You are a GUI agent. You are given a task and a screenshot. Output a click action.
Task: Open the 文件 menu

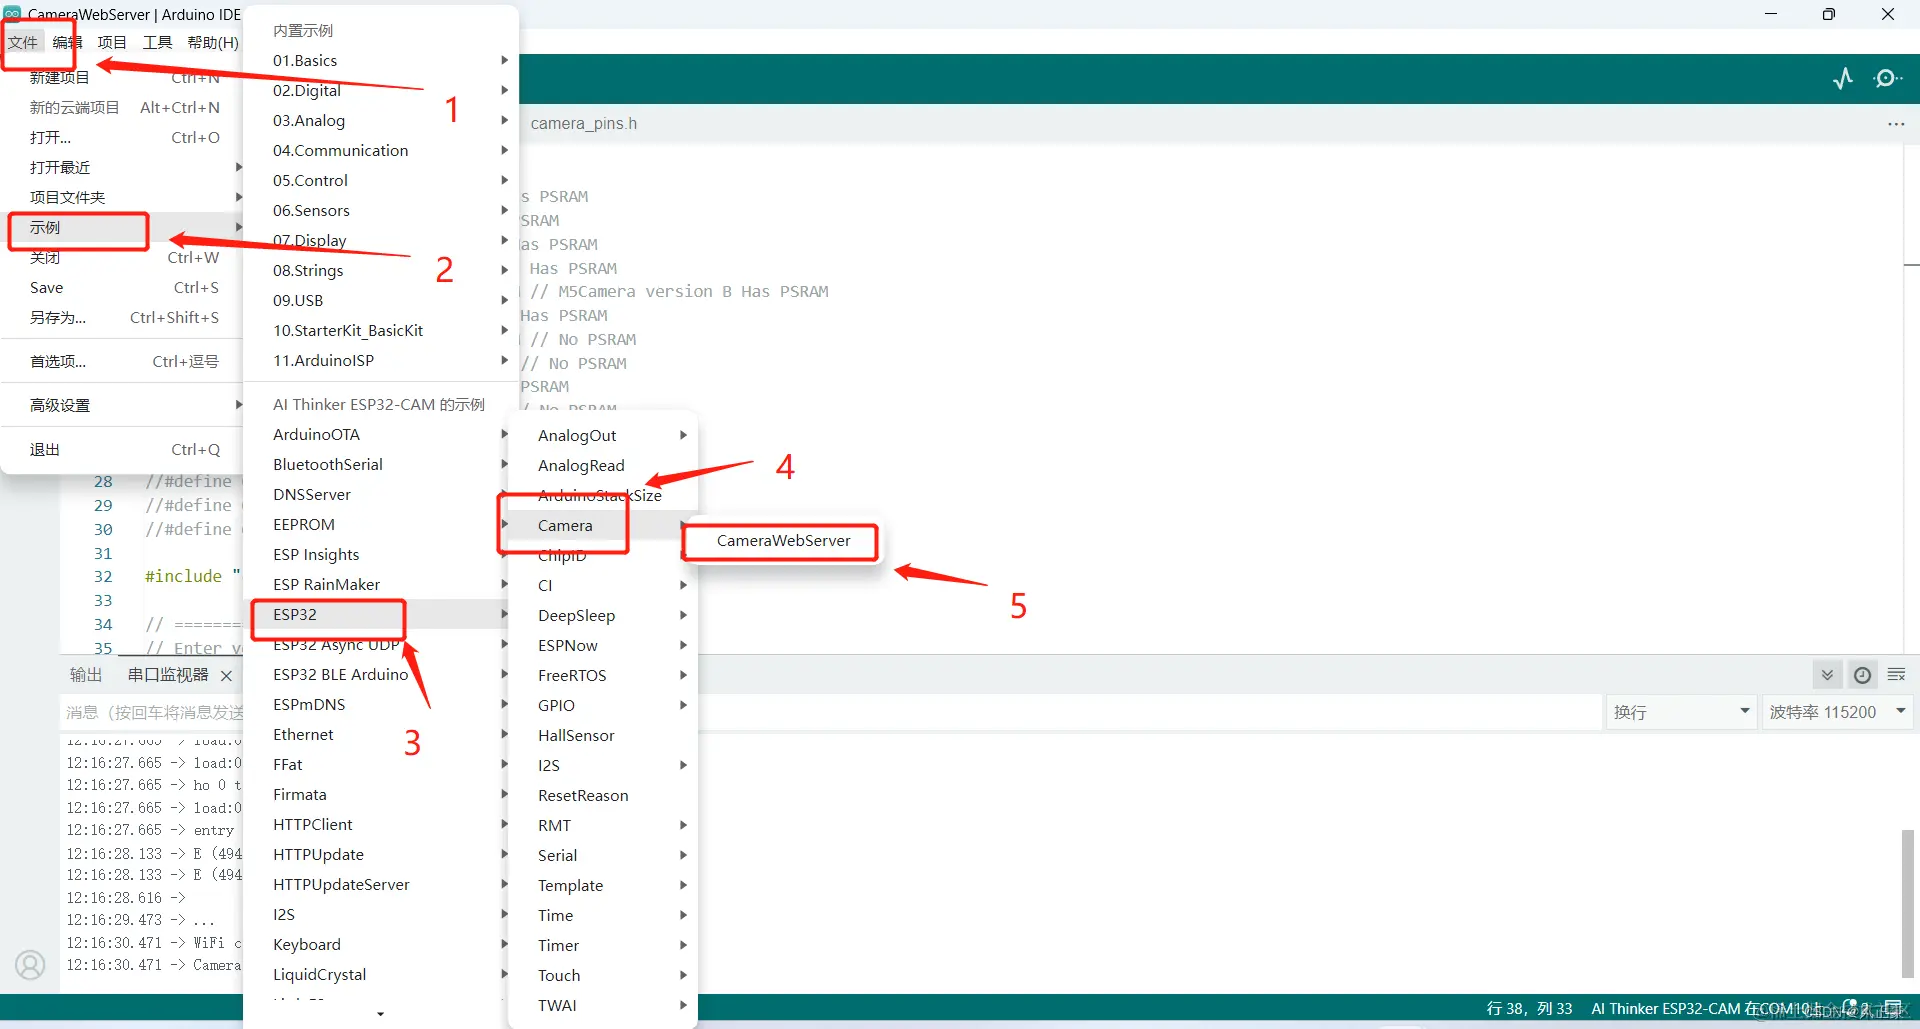point(23,42)
